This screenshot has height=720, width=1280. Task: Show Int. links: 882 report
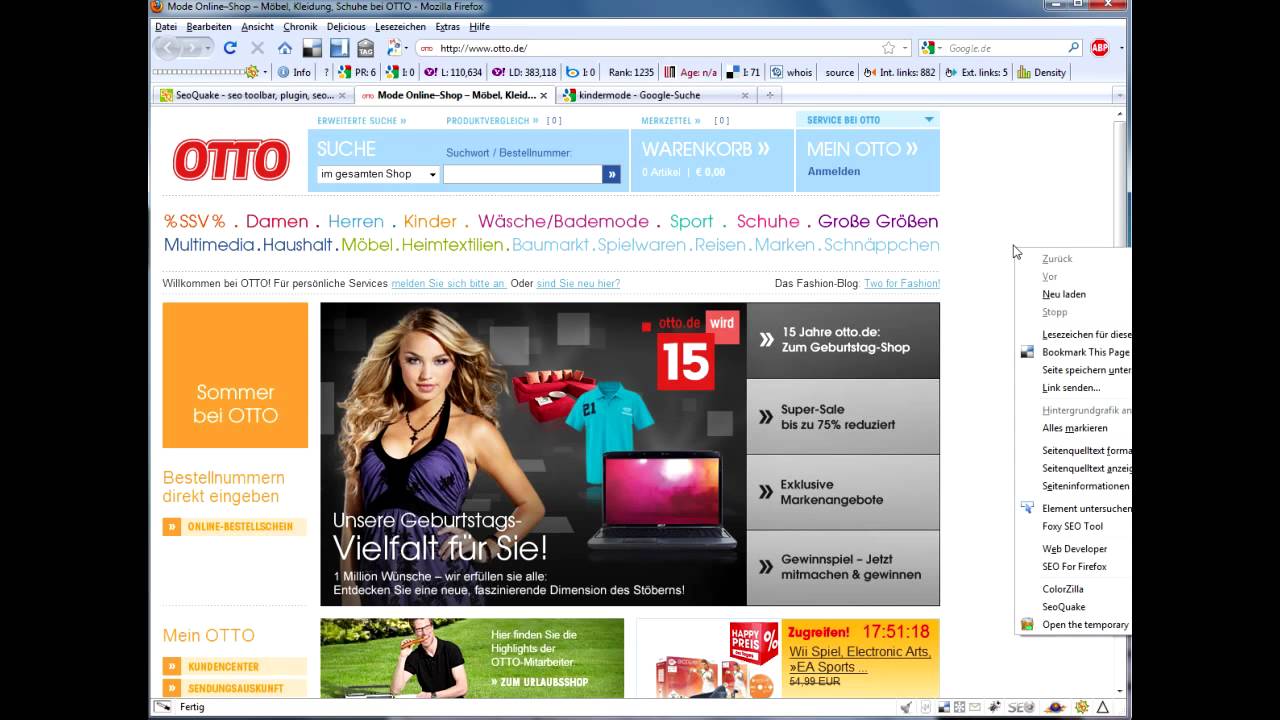pos(900,72)
